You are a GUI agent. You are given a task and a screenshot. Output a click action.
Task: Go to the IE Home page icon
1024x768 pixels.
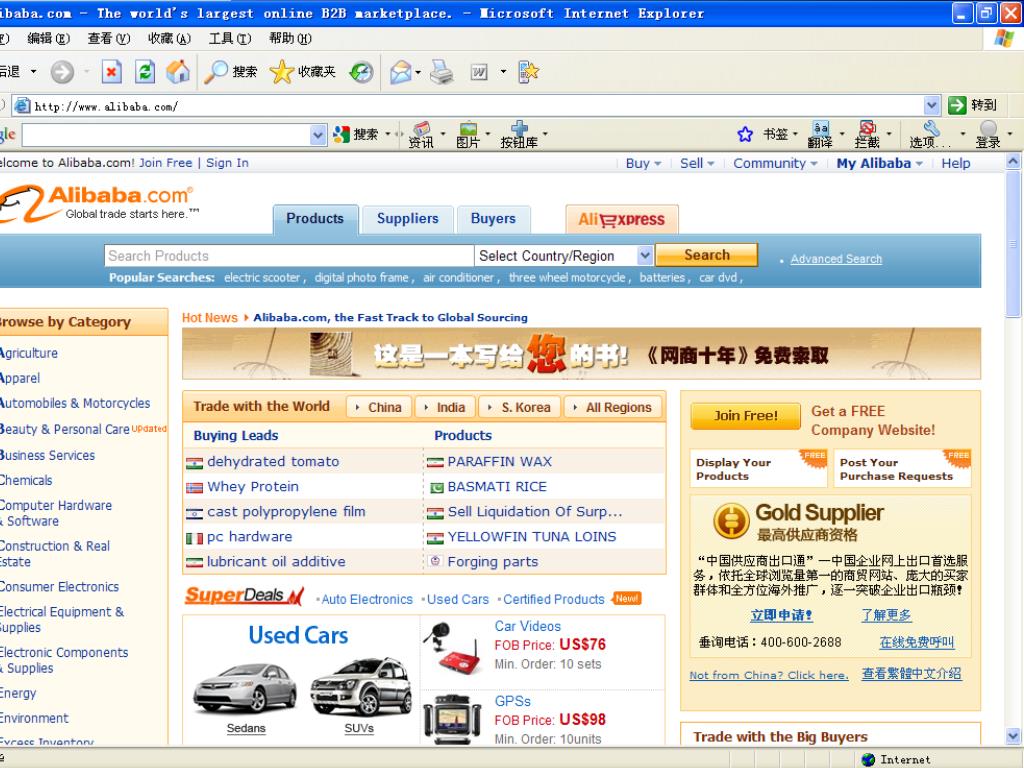(x=178, y=72)
